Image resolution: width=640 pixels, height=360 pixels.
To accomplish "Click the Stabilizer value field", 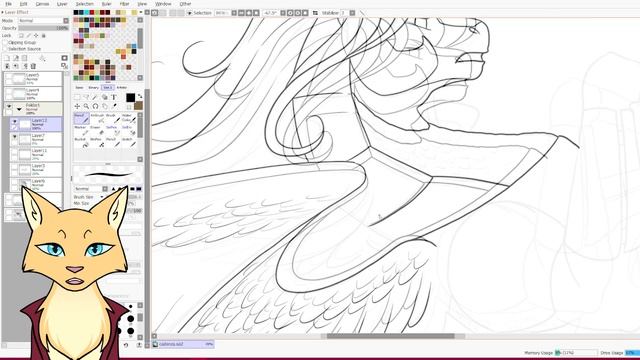I will click(x=344, y=13).
